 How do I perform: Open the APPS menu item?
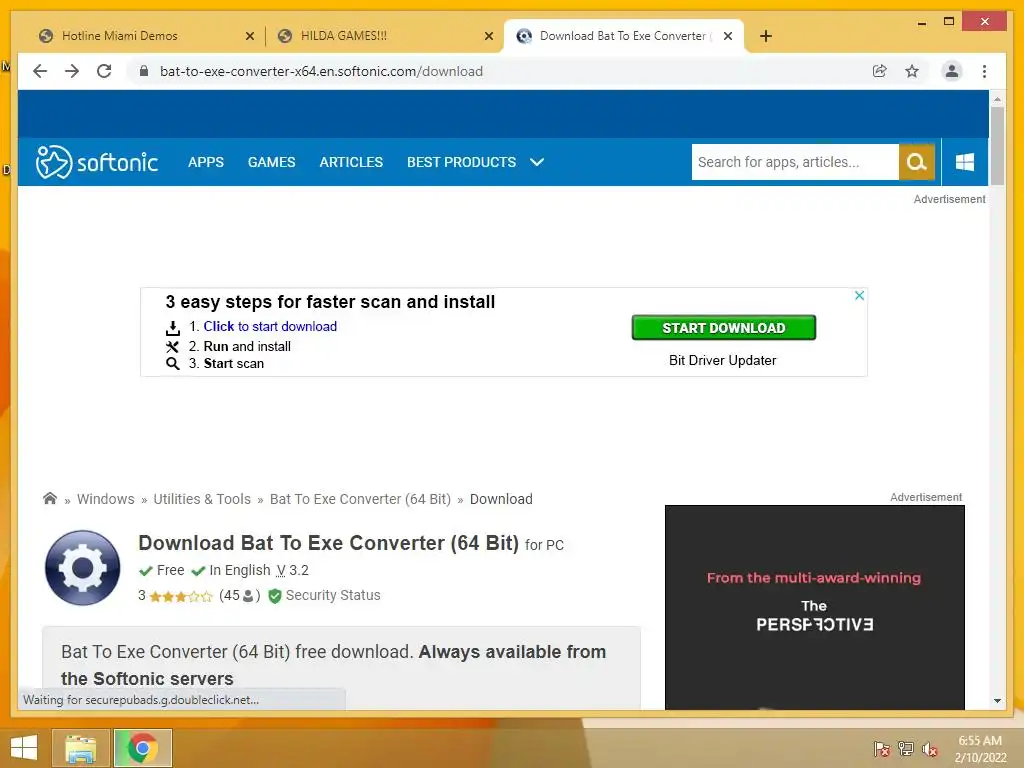point(206,162)
